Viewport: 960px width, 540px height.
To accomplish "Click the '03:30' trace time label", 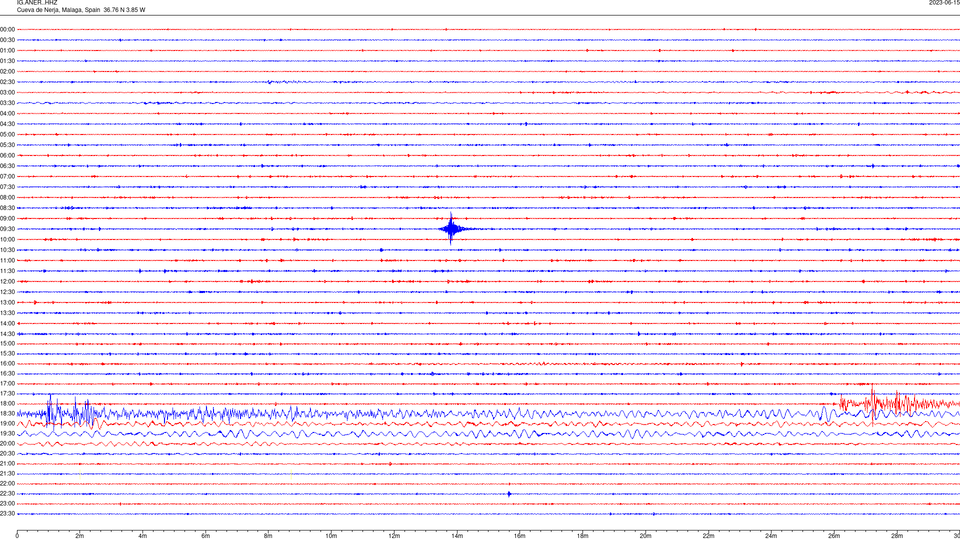I will [x=7, y=103].
